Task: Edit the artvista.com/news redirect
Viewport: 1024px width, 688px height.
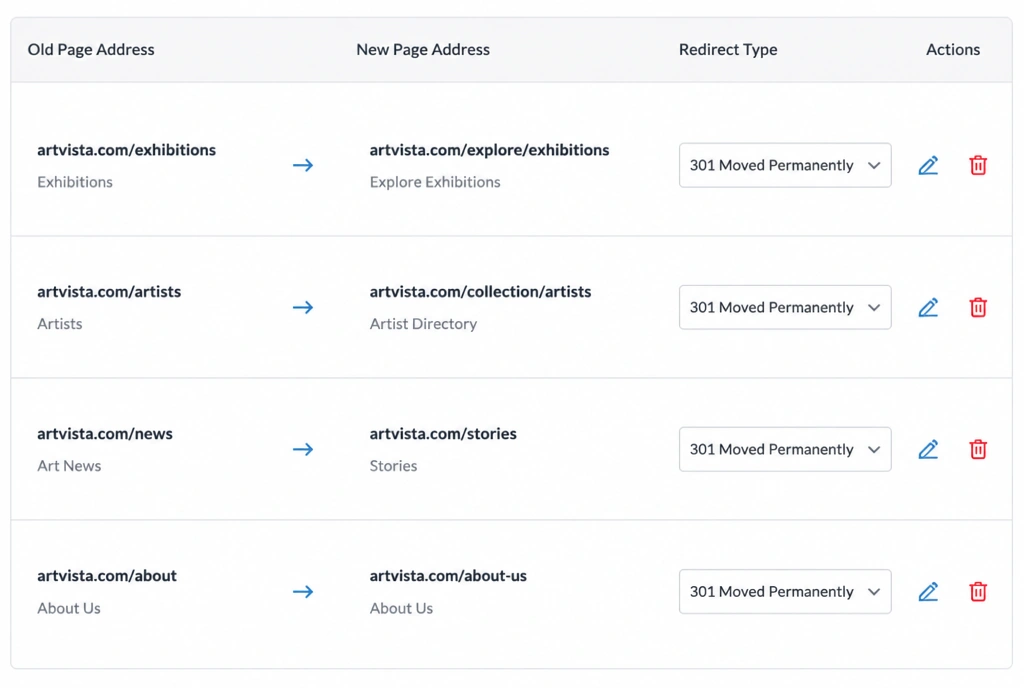Action: 928,449
